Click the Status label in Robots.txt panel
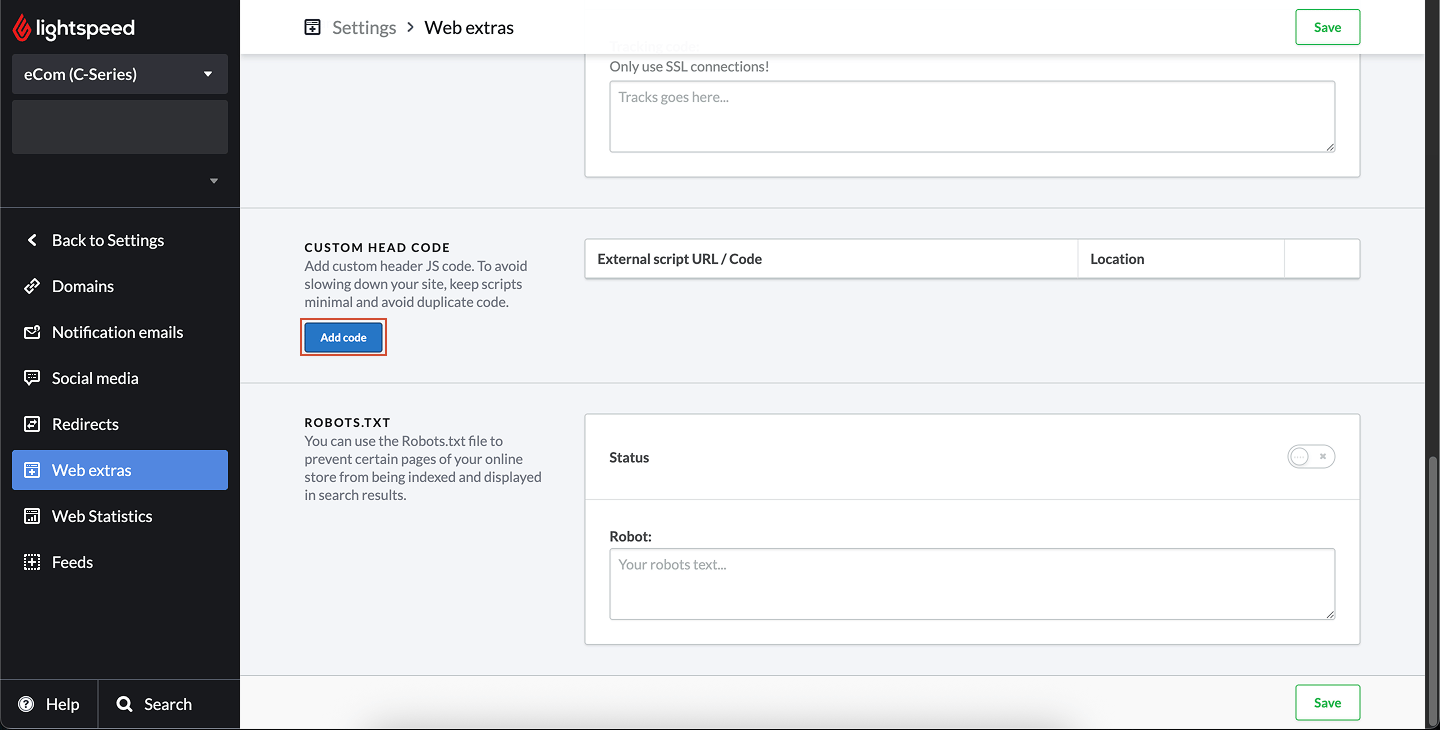 pos(629,457)
